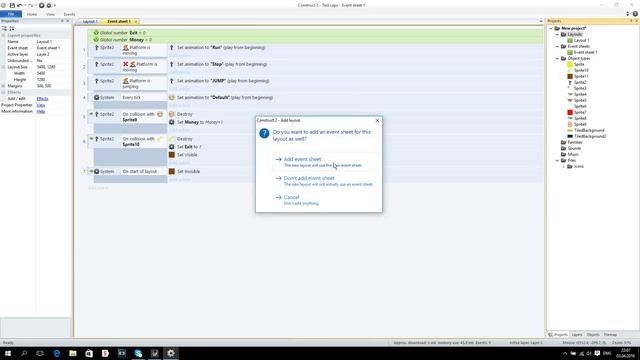Choose Don't add event sheet option

click(x=325, y=181)
